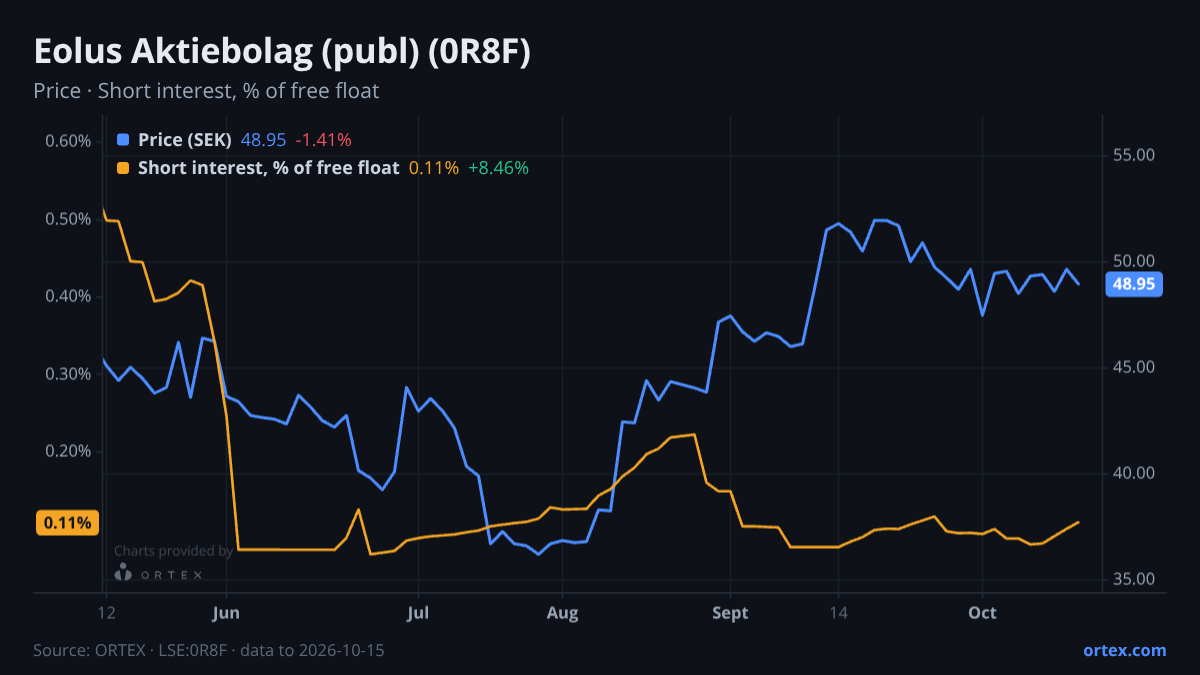Click the Jul date axis label
The height and width of the screenshot is (675, 1200).
(418, 613)
